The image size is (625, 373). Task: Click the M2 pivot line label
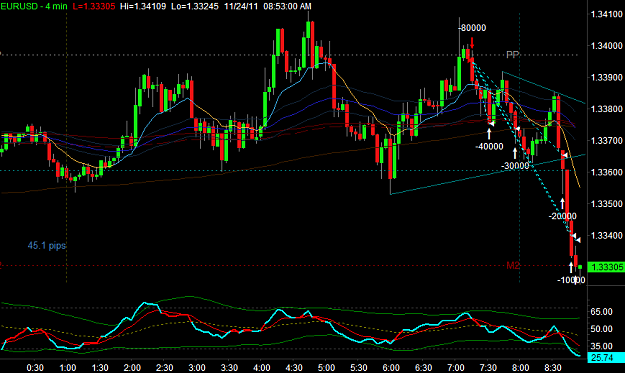tap(513, 265)
